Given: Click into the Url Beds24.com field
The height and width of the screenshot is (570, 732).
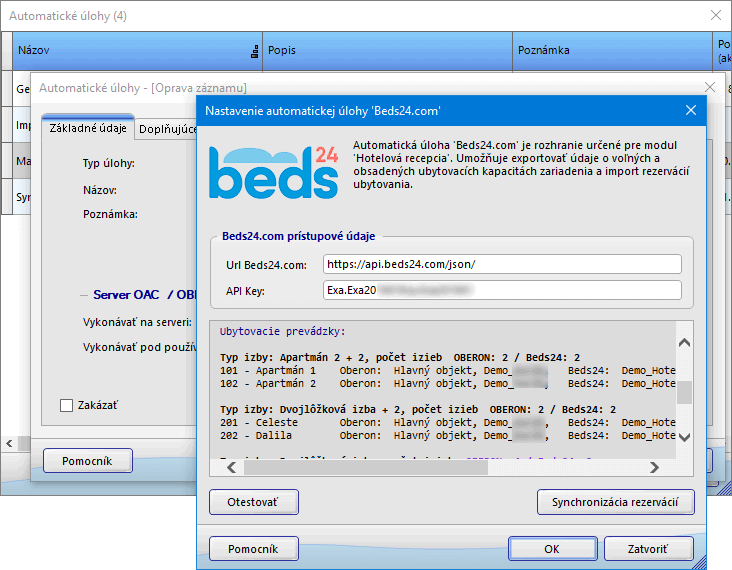Looking at the screenshot, I should (502, 264).
